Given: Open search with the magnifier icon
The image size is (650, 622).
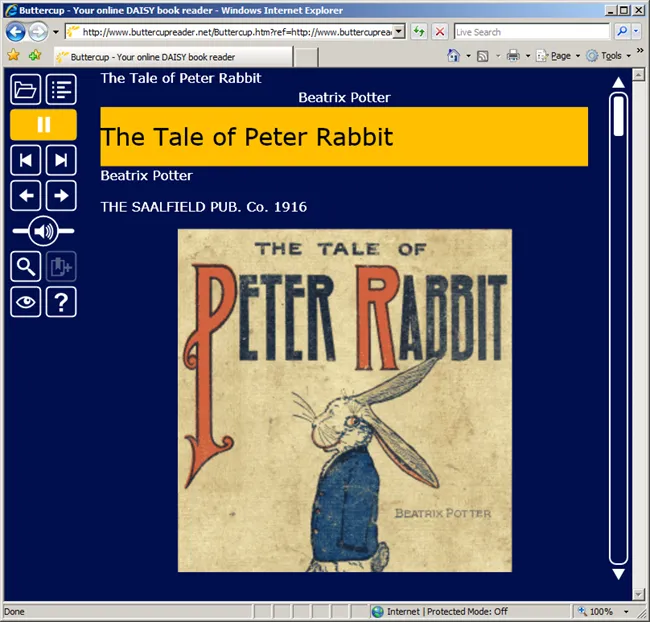Looking at the screenshot, I should 26,266.
